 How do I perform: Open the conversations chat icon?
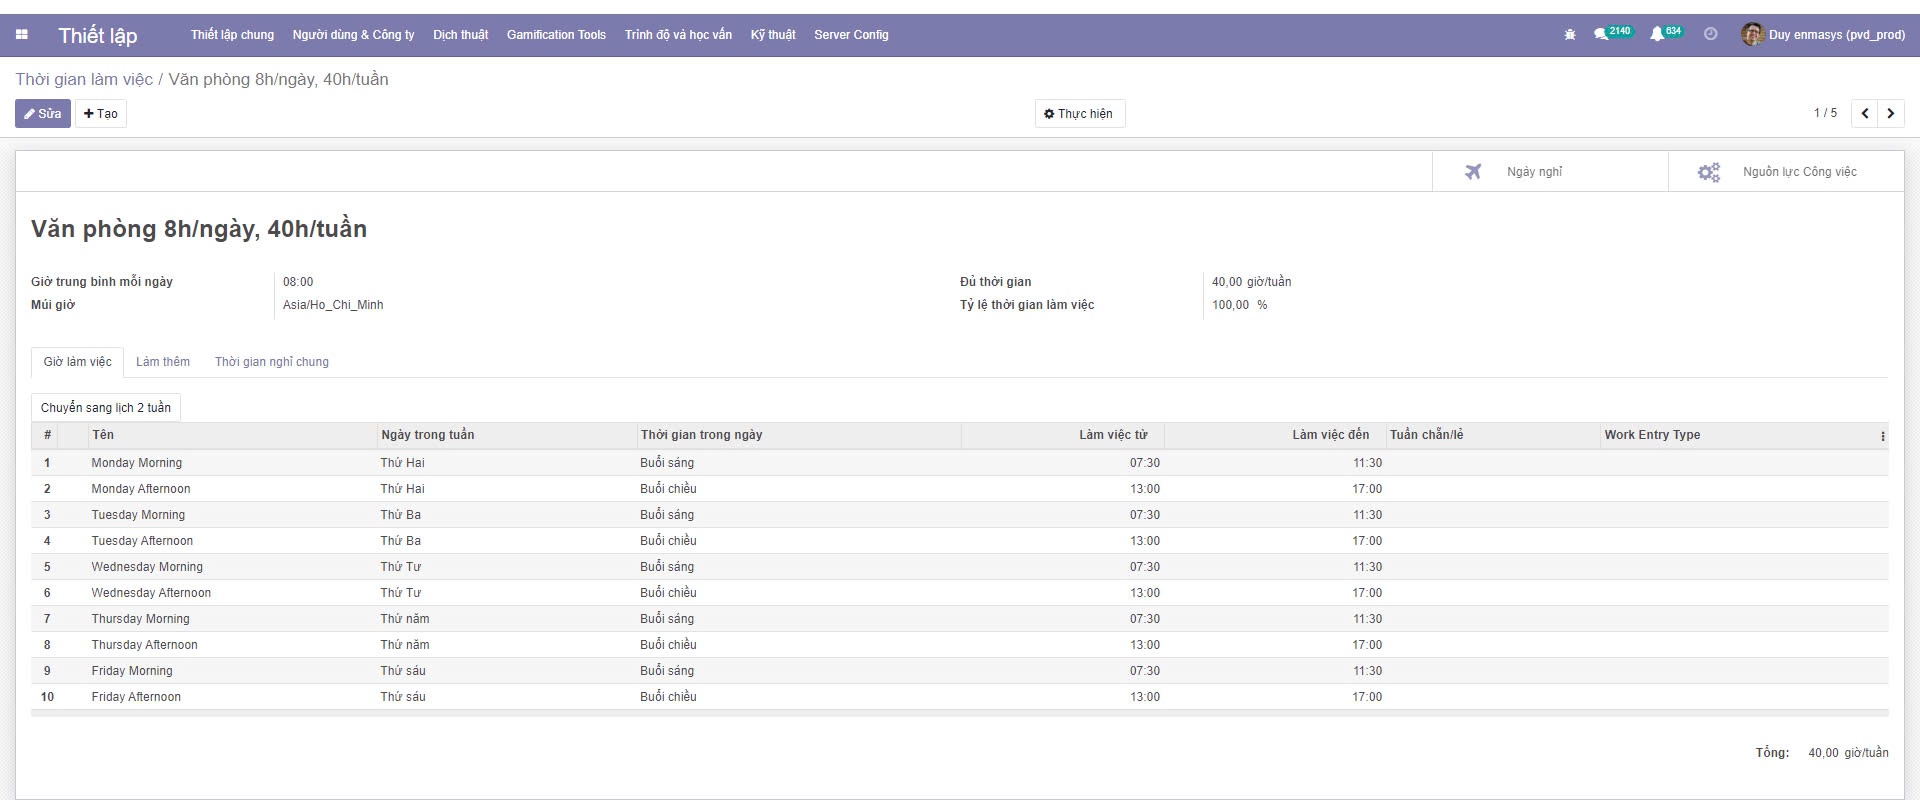click(1601, 34)
